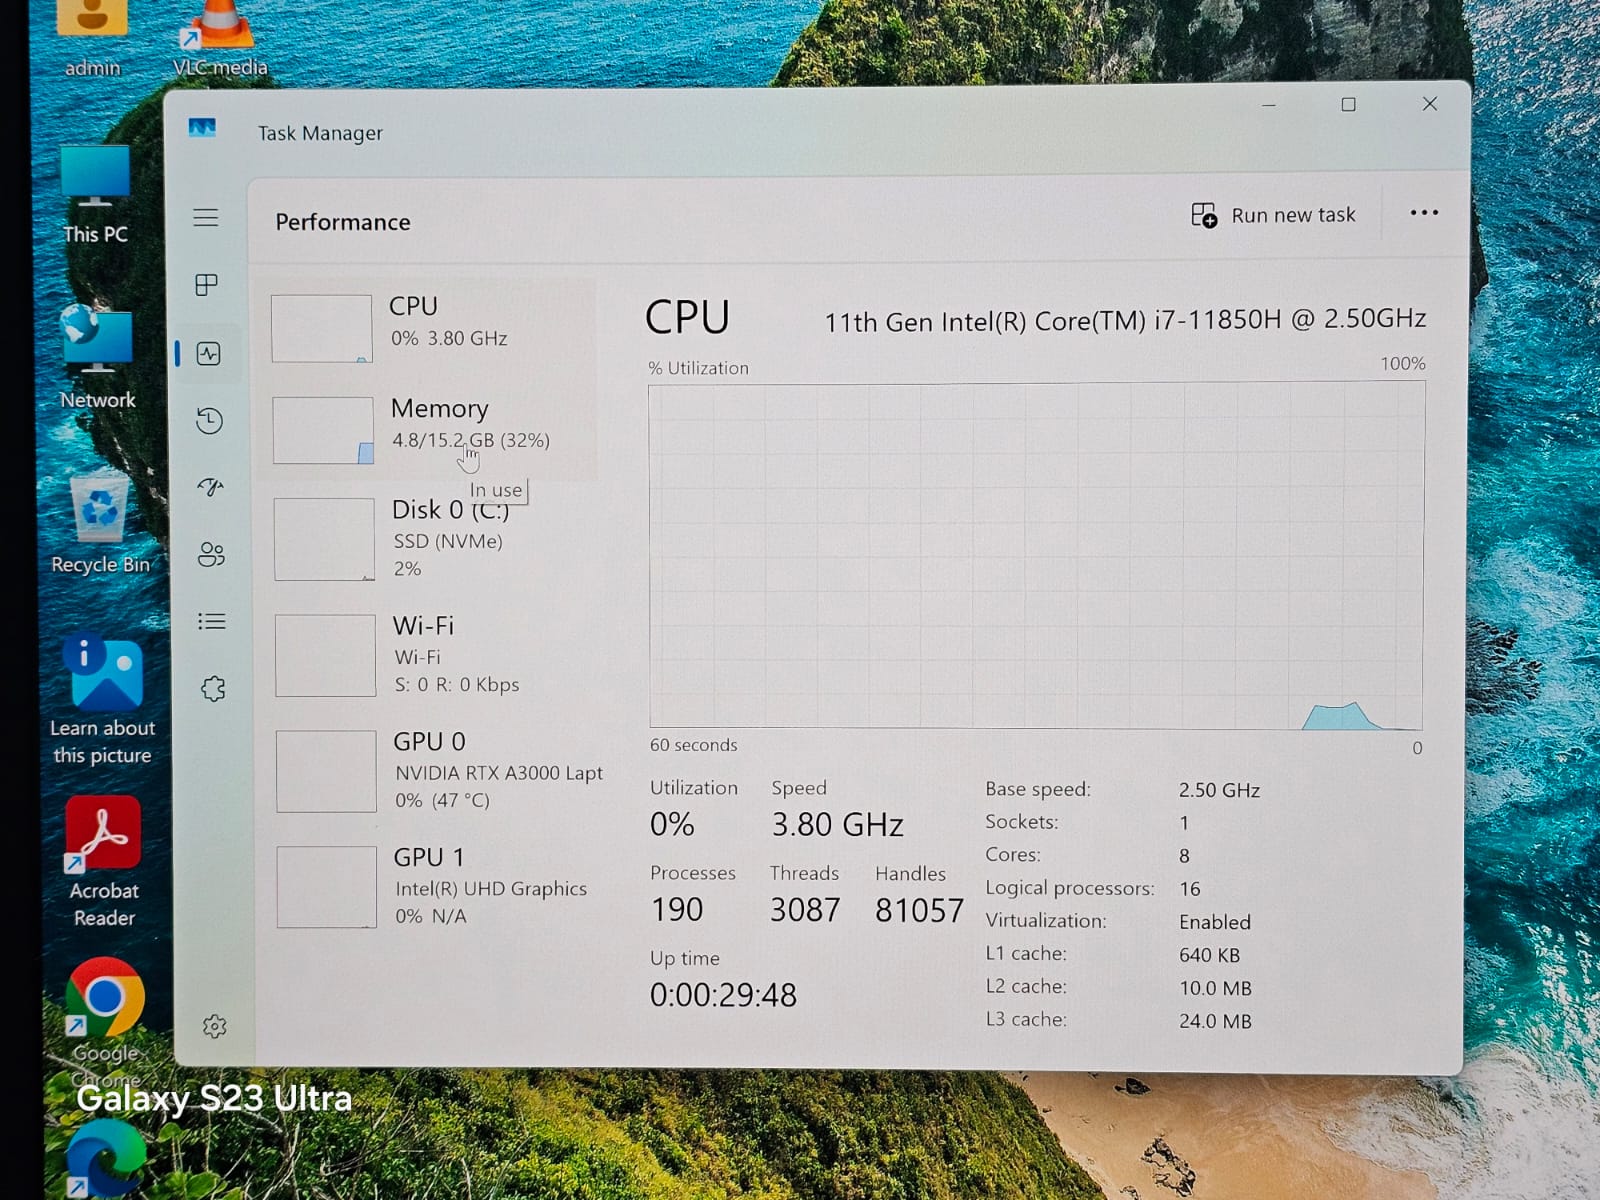This screenshot has height=1200, width=1600.
Task: Open the App history icon in sidebar
Action: click(209, 421)
